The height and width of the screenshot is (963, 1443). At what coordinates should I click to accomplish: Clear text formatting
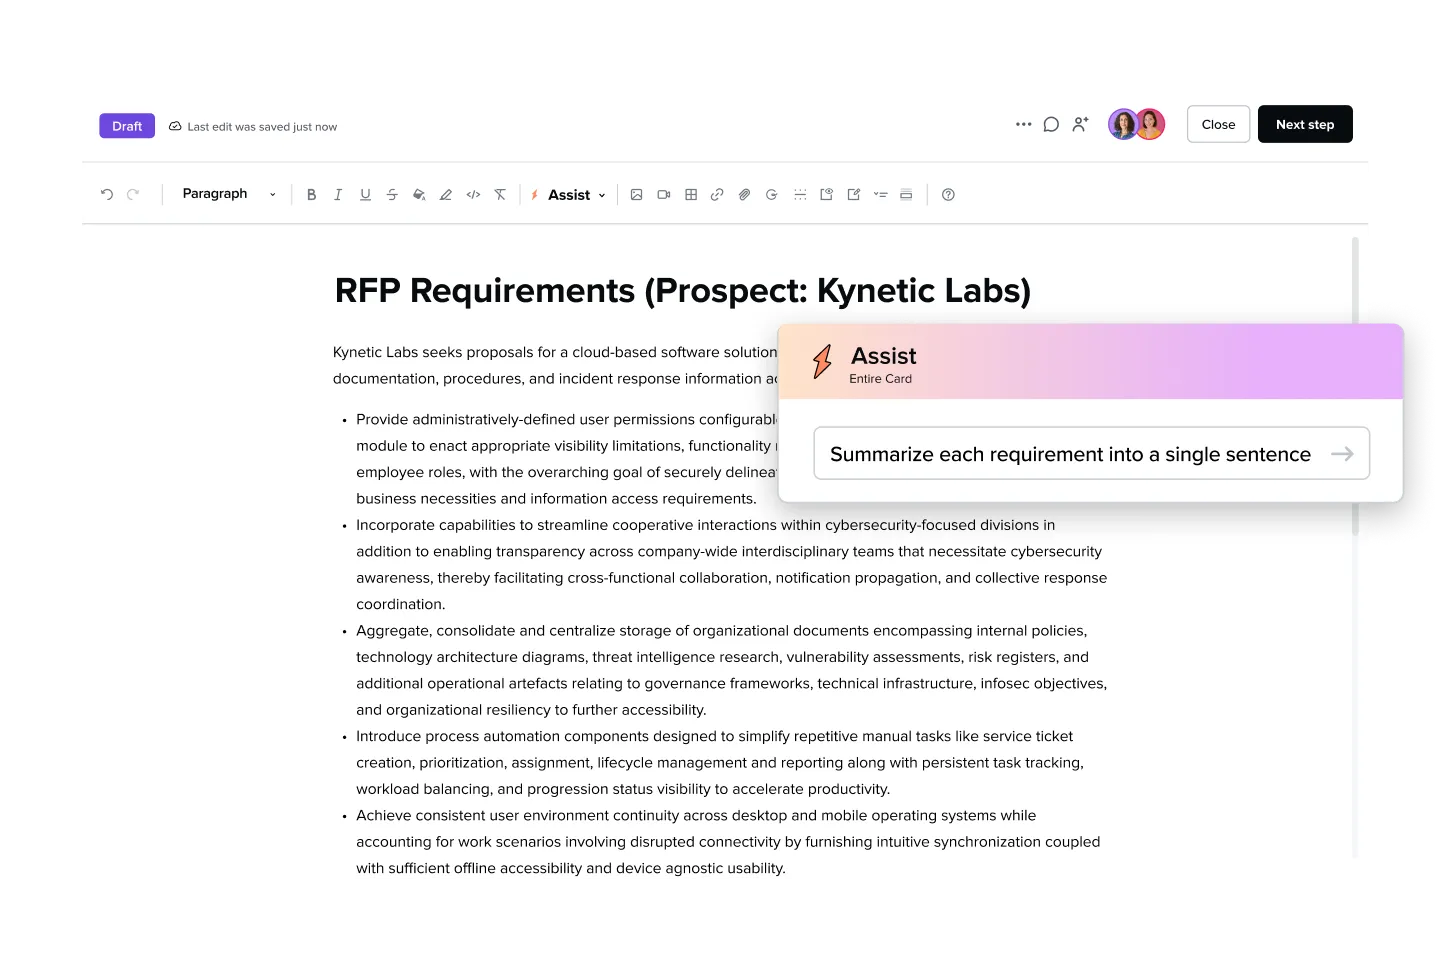click(500, 195)
